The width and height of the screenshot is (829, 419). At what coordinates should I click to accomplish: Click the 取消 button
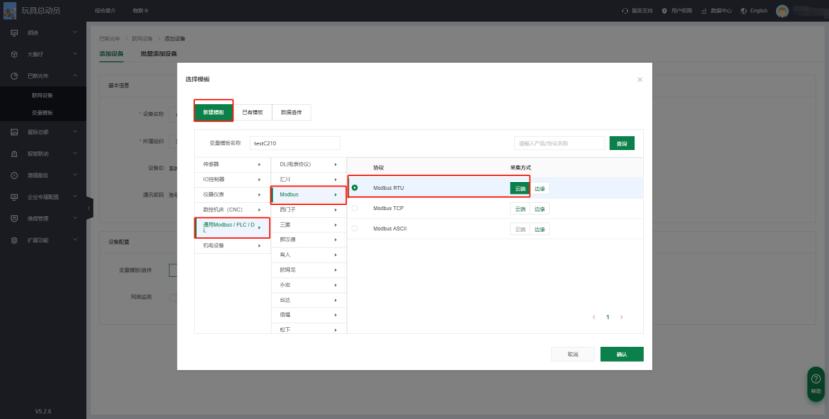pos(572,354)
